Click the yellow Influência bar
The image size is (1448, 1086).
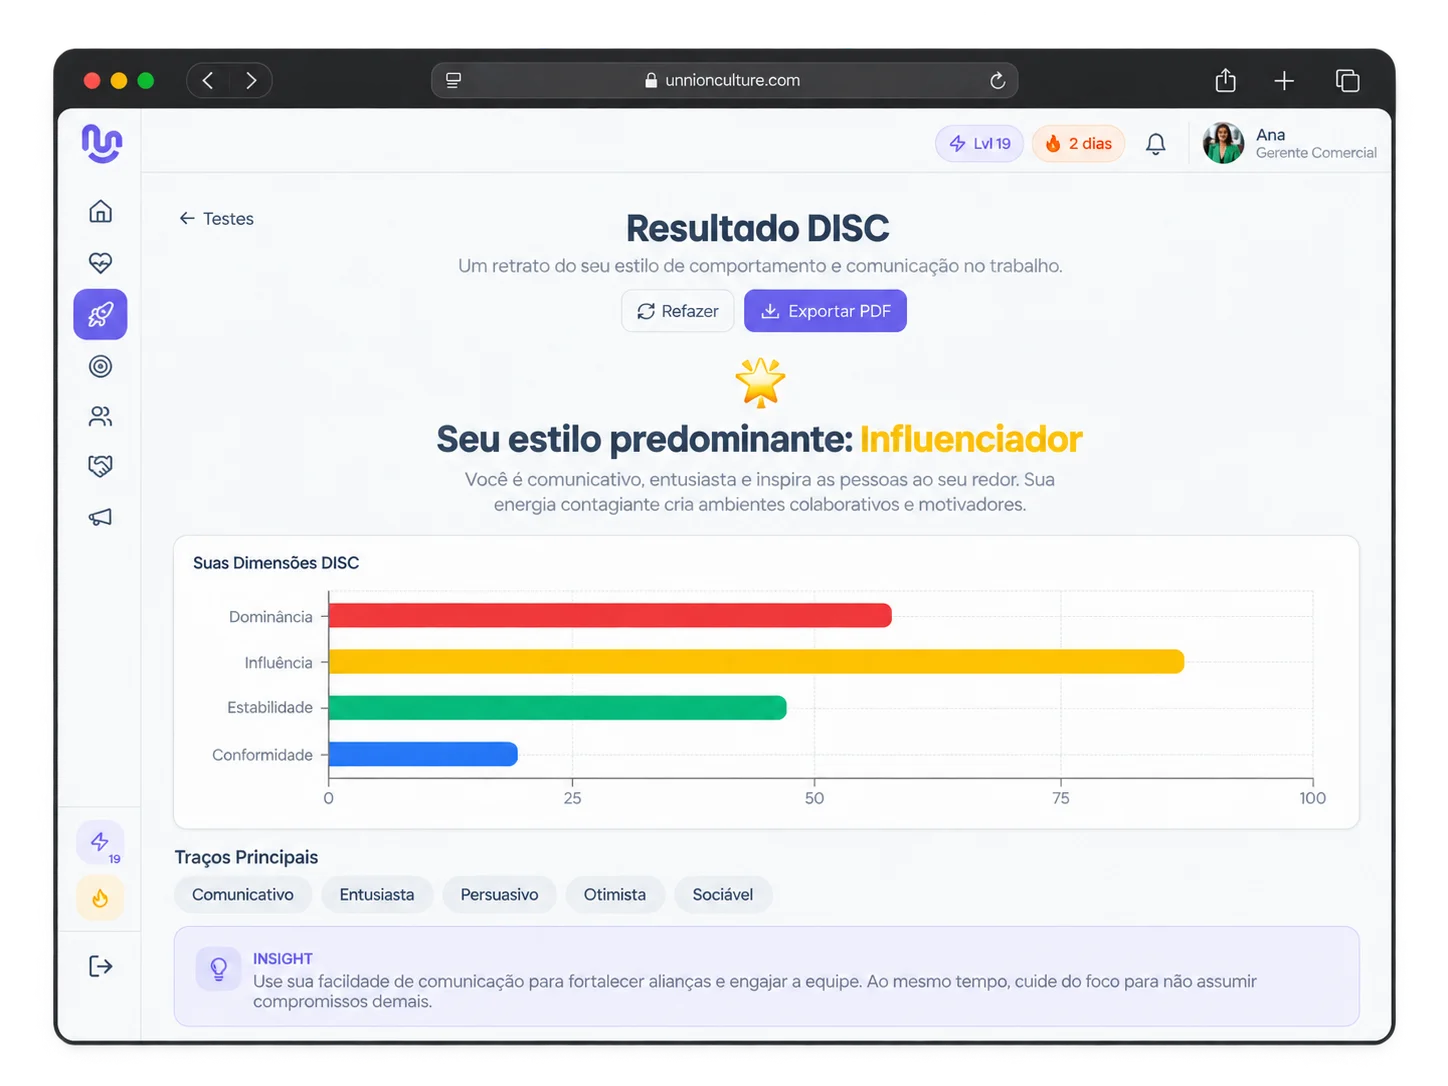(756, 661)
